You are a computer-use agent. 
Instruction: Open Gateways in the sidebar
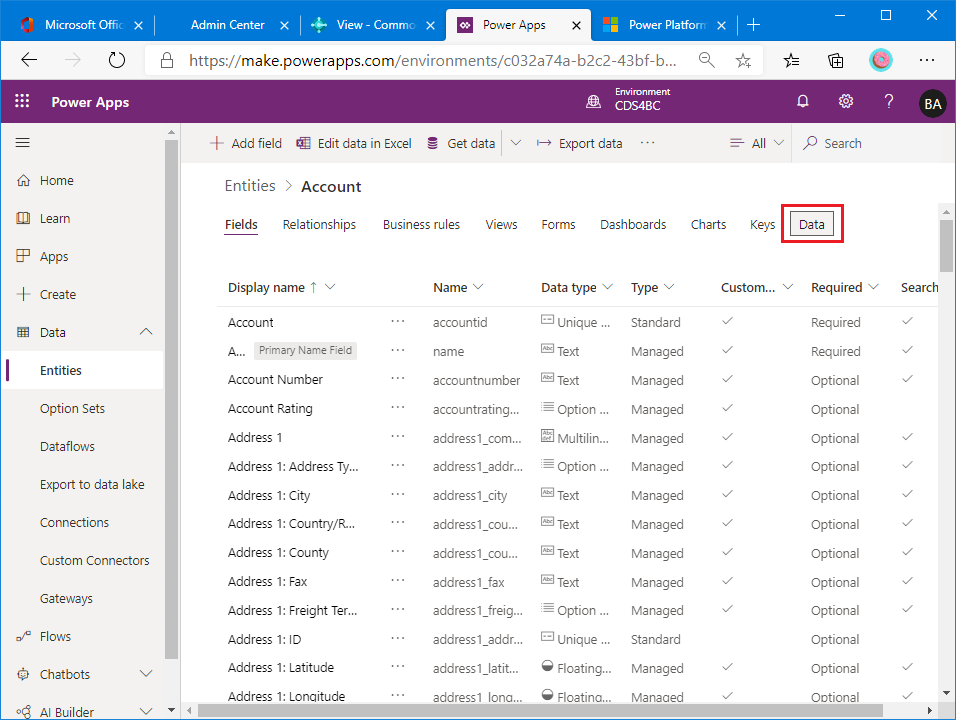tap(66, 599)
